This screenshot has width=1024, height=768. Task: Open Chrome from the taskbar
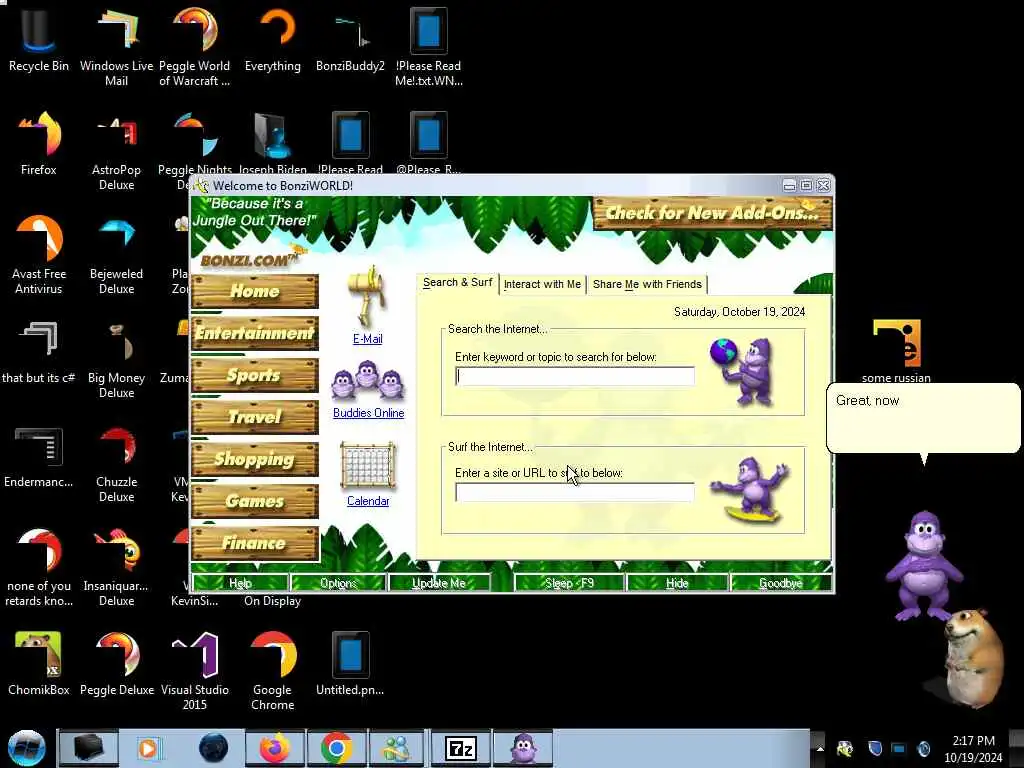pyautogui.click(x=336, y=748)
